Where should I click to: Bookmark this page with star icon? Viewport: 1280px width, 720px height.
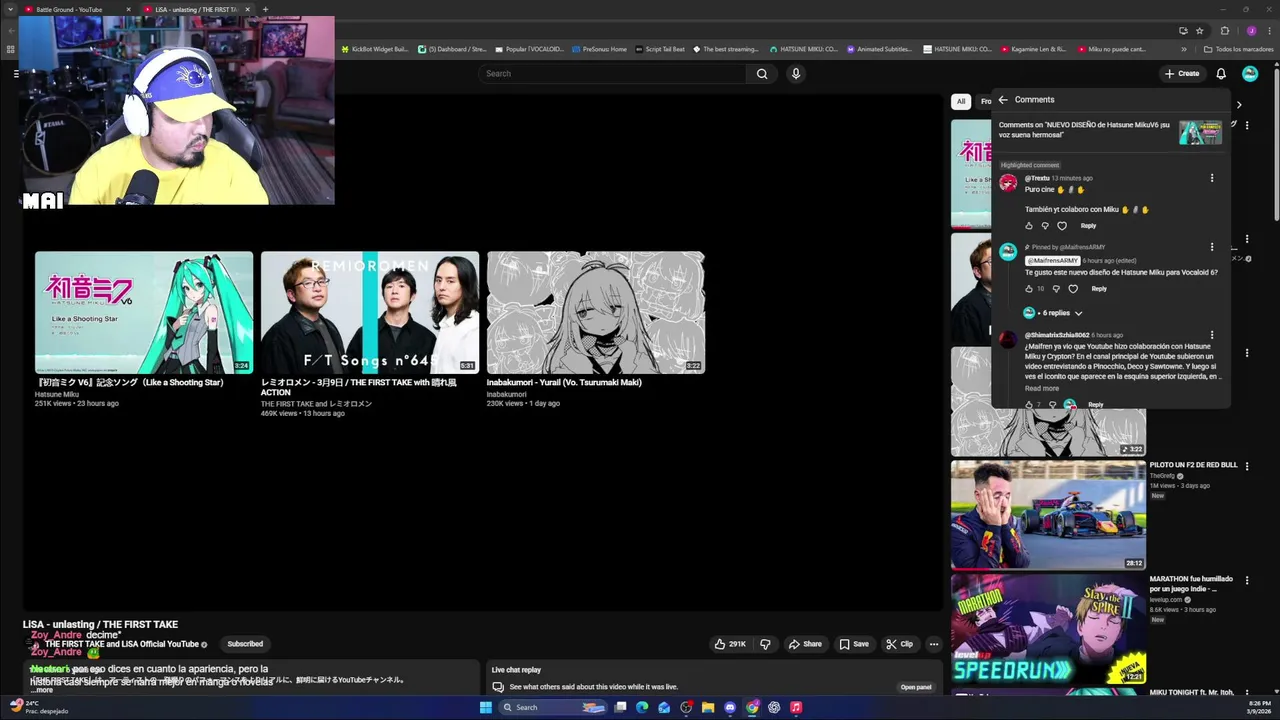[x=1200, y=30]
